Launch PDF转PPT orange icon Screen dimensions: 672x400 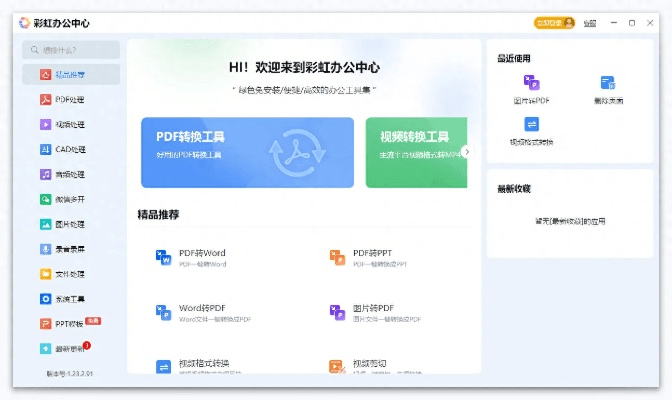click(x=337, y=257)
